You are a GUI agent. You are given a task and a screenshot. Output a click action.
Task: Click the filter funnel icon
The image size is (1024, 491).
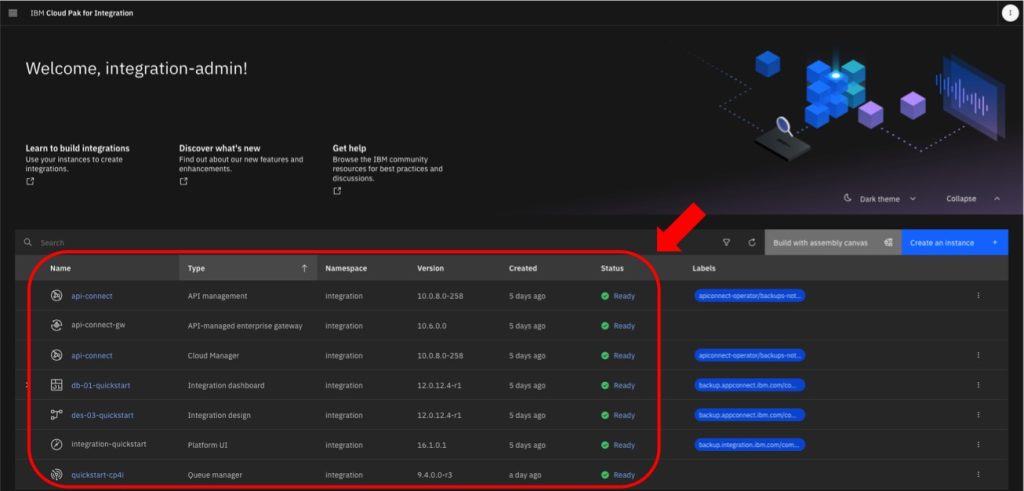[x=726, y=242]
